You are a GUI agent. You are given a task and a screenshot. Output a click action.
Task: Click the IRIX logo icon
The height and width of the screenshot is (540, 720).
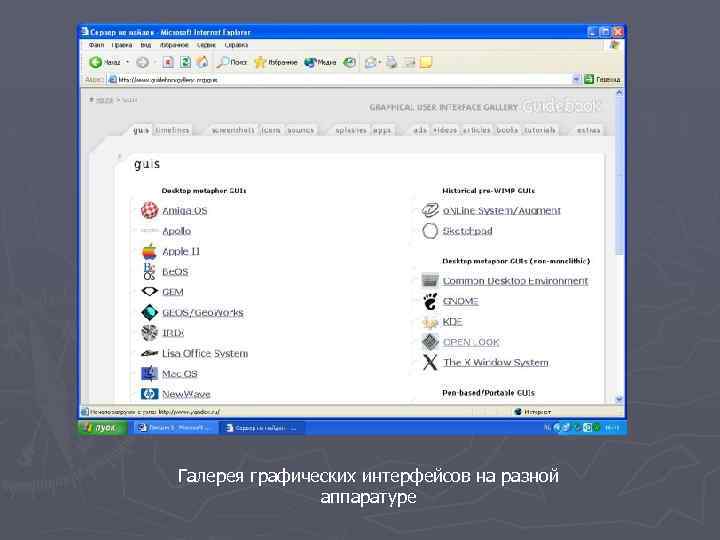[149, 332]
